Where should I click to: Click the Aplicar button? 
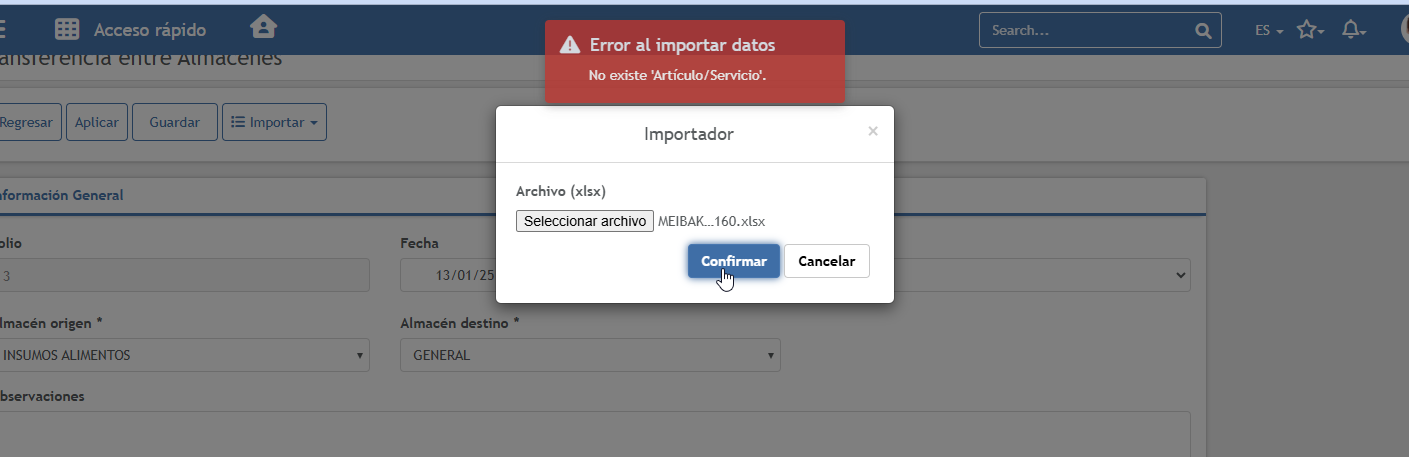pos(96,122)
